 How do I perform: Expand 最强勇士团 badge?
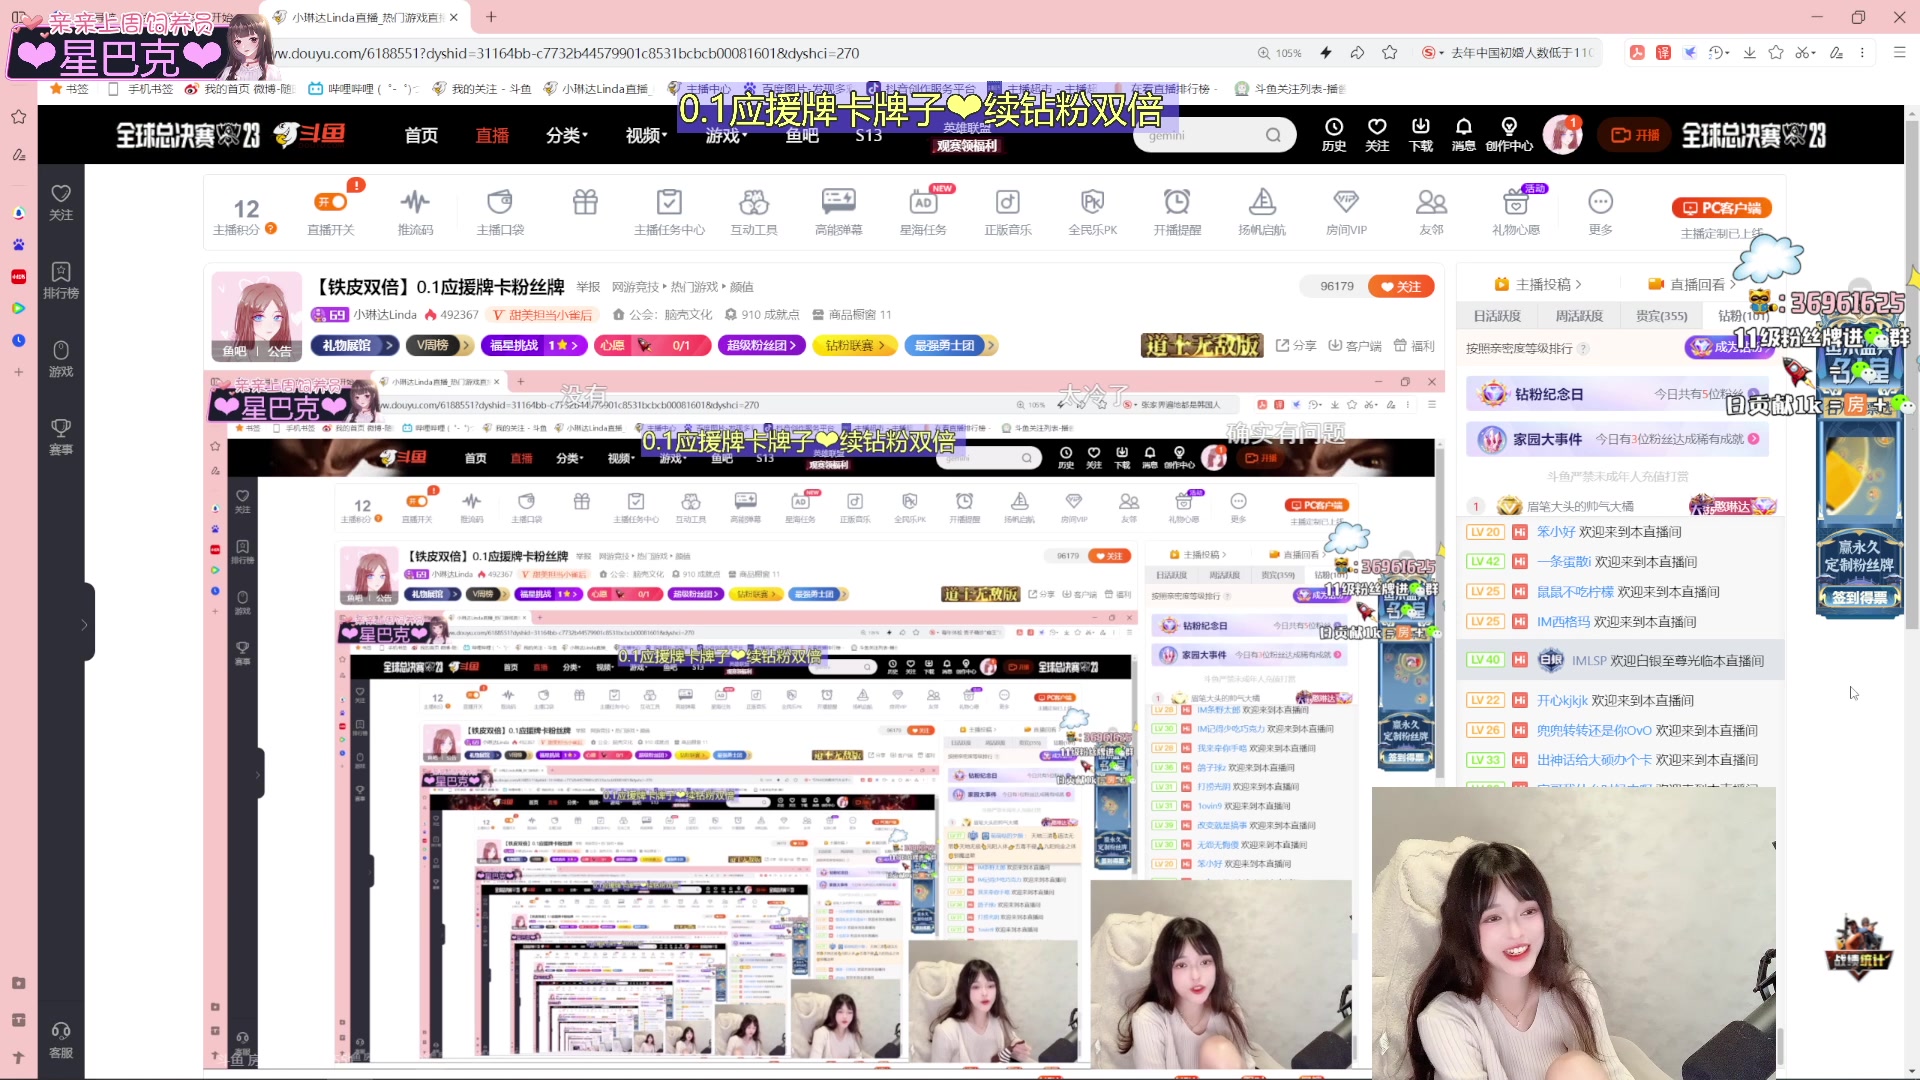tap(950, 345)
